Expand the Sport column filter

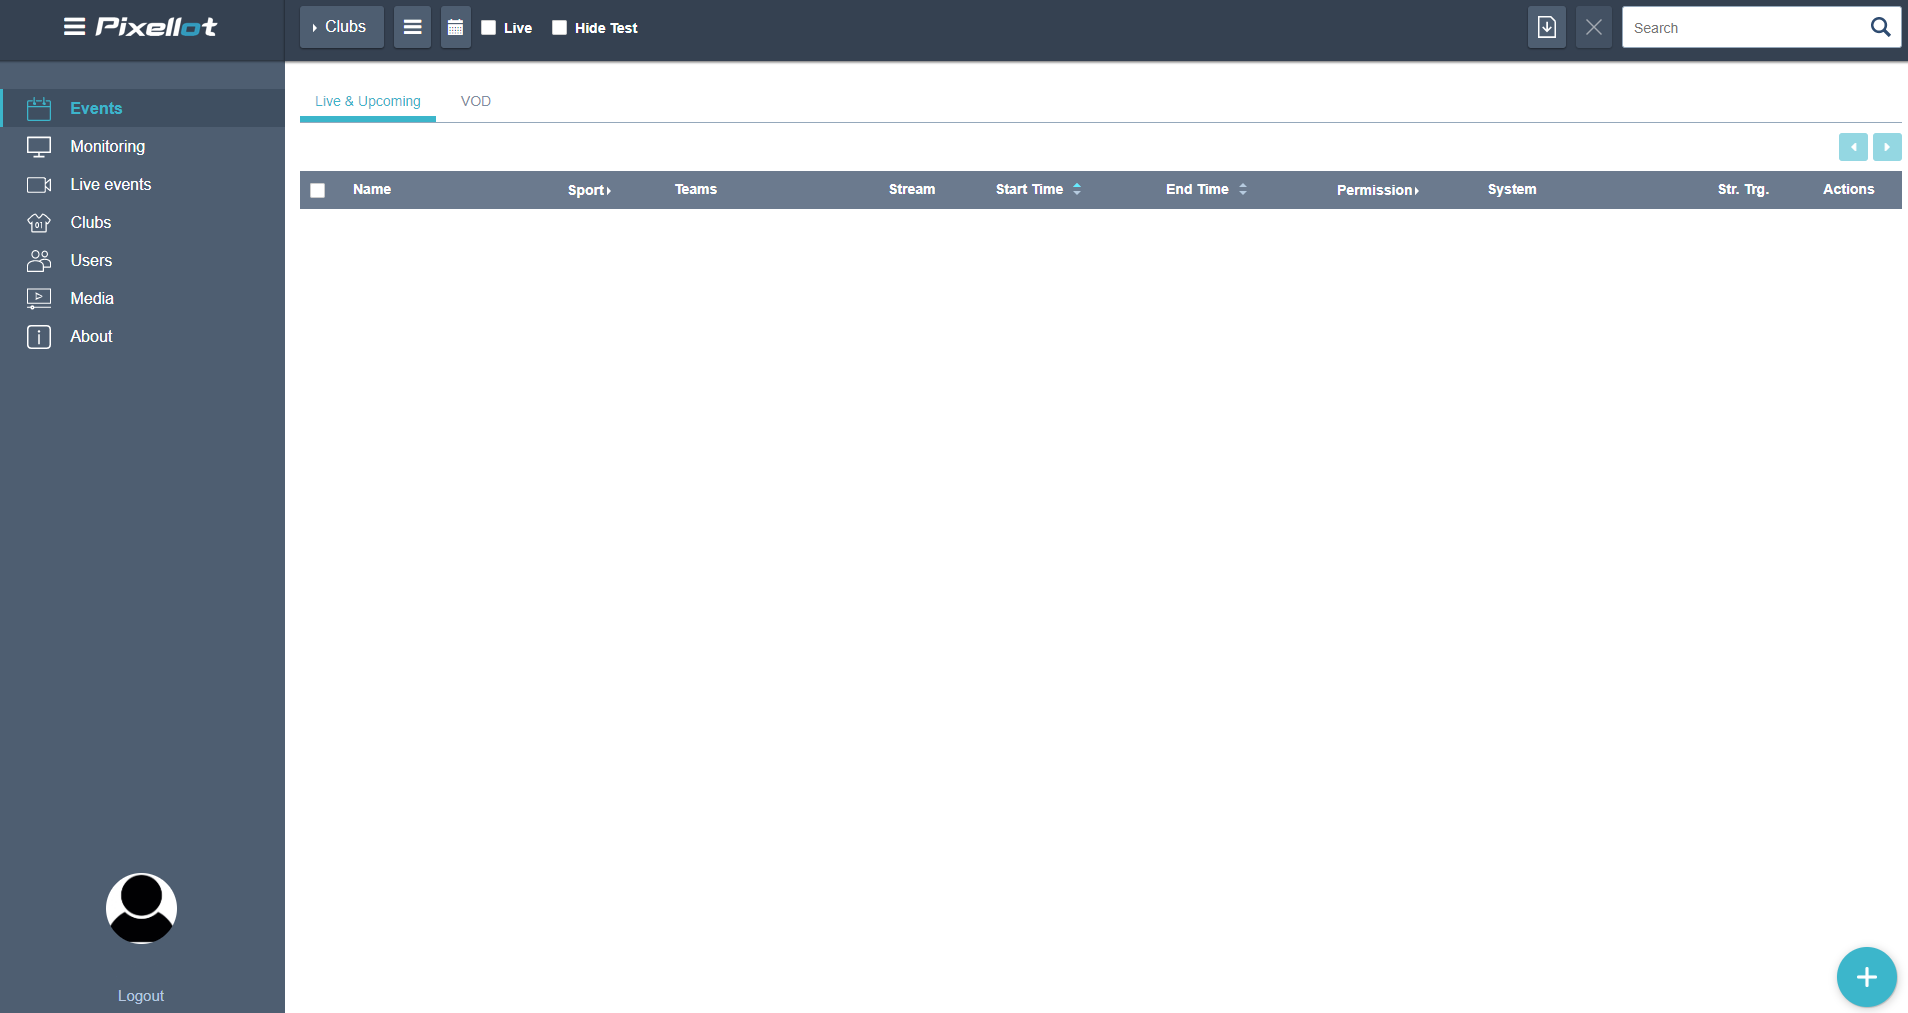[x=589, y=190]
